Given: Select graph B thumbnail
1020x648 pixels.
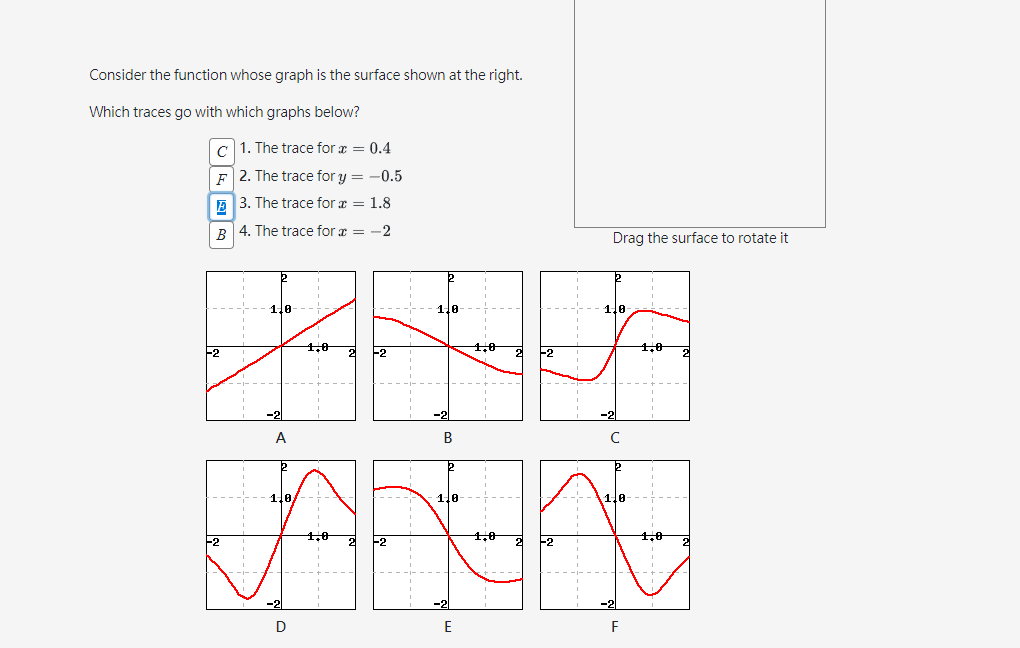Looking at the screenshot, I should [x=447, y=345].
